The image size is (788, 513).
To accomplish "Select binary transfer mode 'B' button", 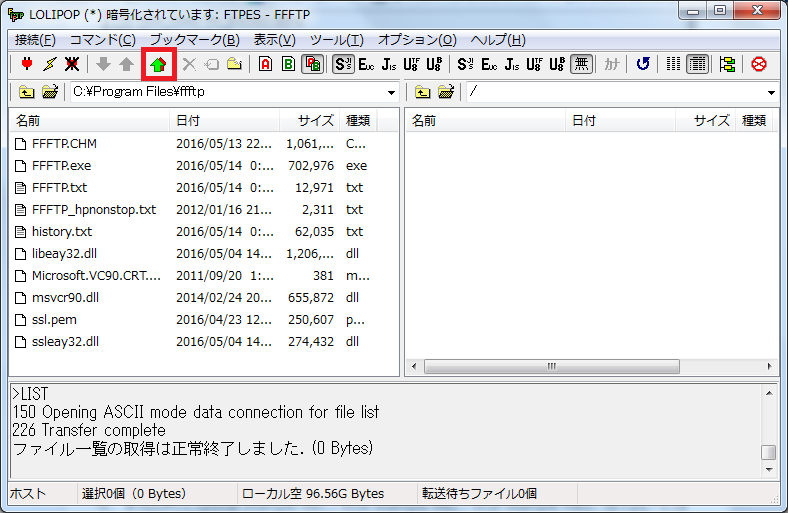I will [288, 65].
